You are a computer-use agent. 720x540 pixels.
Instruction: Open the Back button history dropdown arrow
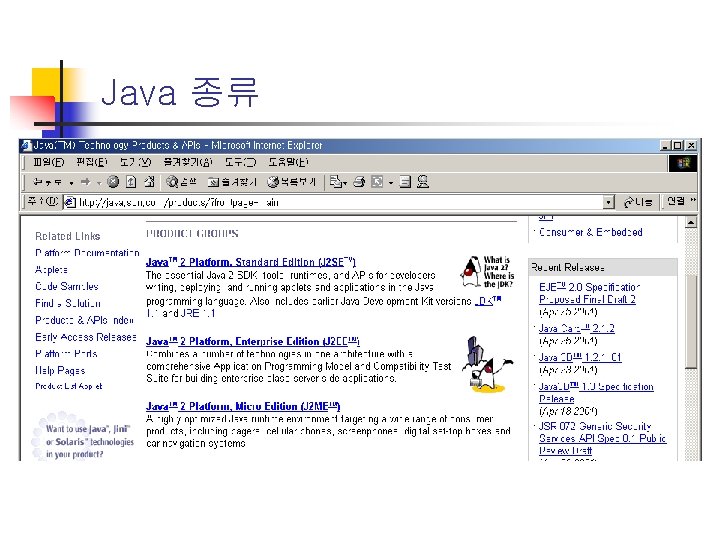click(71, 183)
